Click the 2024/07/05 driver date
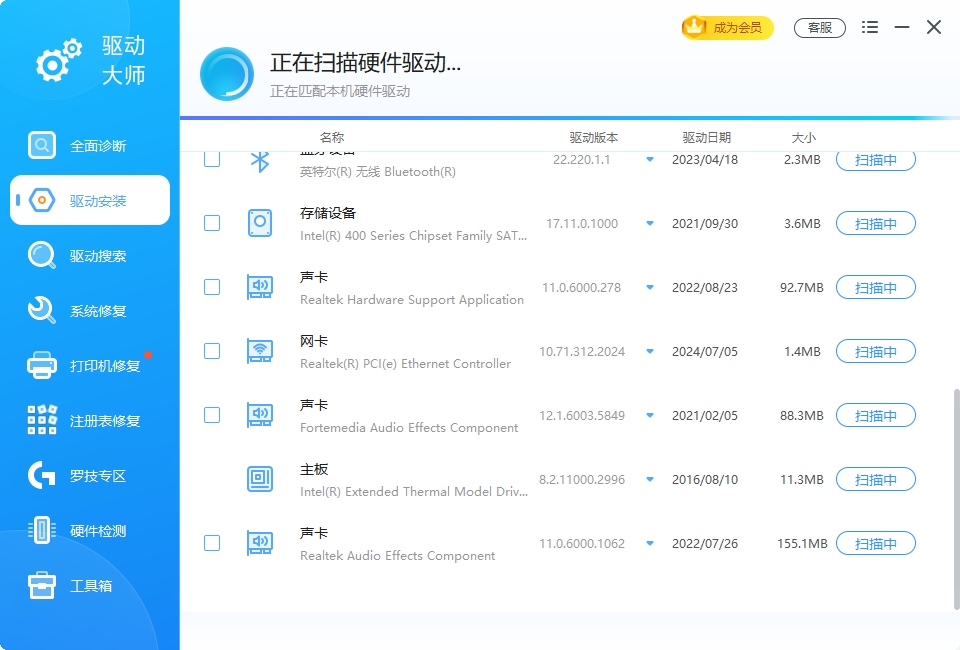 [x=705, y=351]
